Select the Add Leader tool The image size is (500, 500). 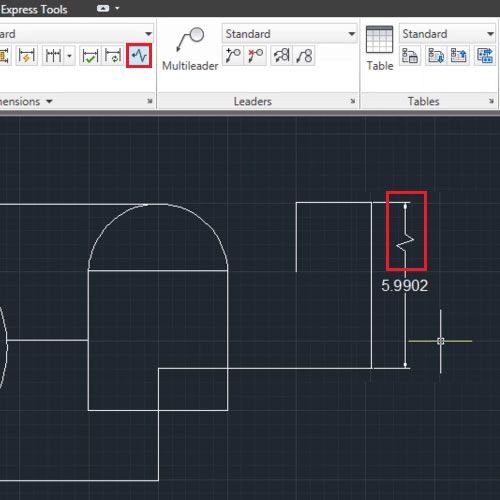click(233, 55)
